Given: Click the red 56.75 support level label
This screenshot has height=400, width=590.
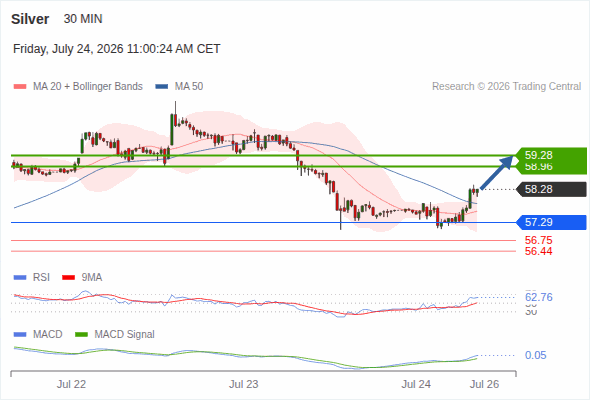Looking at the screenshot, I should click(538, 240).
